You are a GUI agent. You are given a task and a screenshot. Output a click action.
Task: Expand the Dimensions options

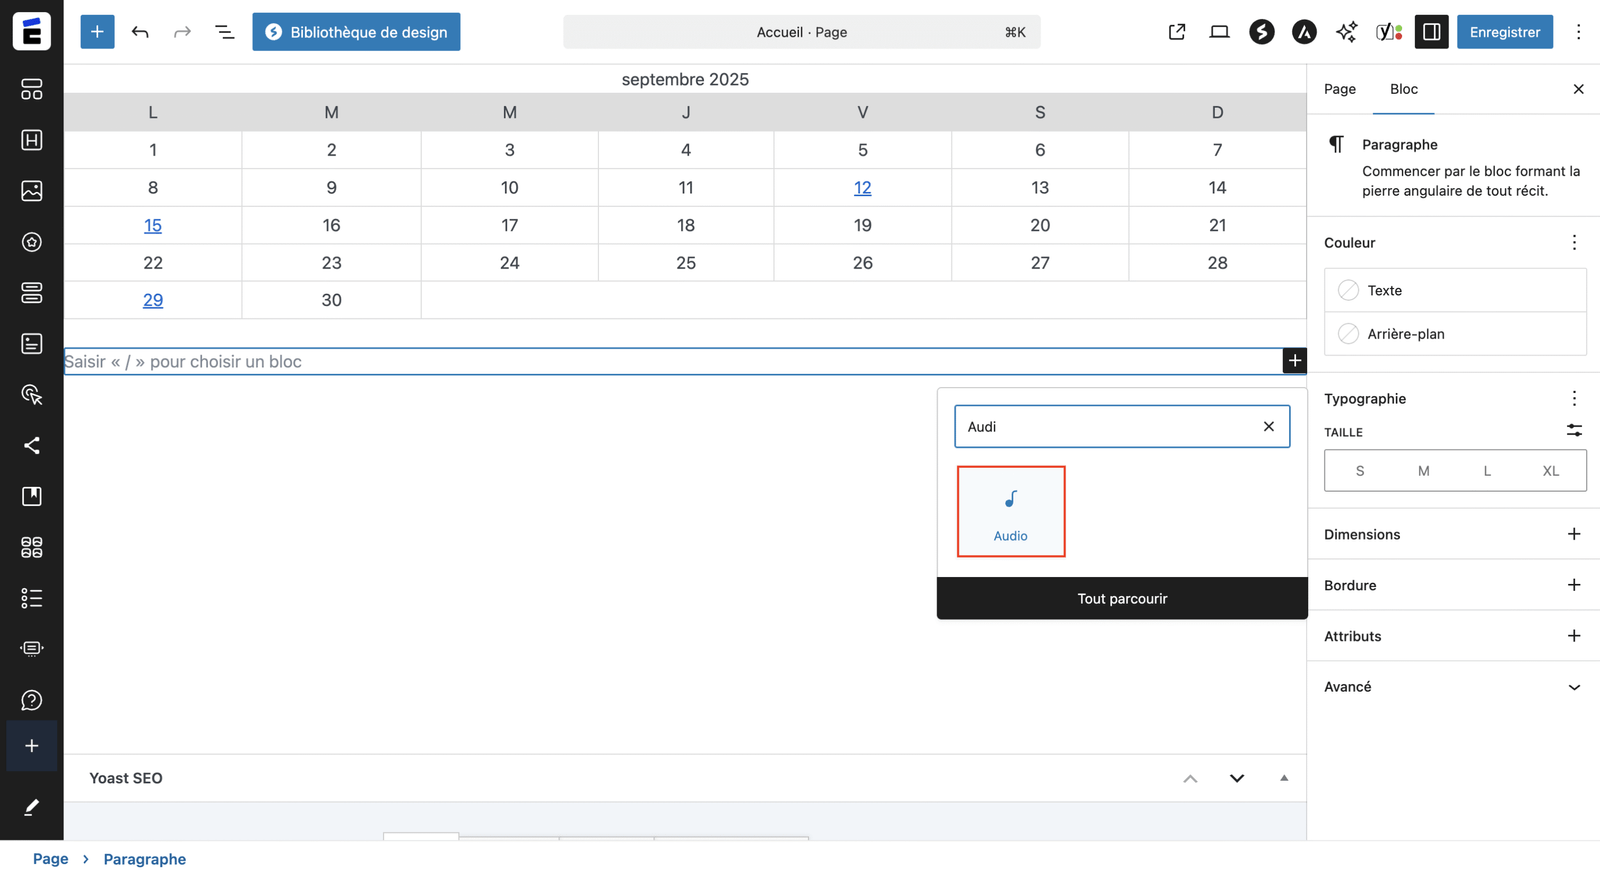tap(1573, 534)
